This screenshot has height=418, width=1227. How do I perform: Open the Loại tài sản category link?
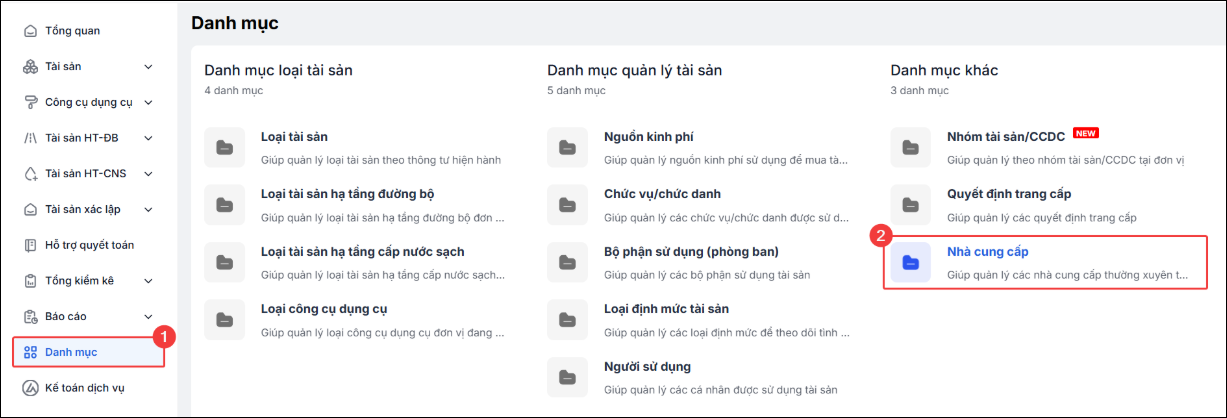[x=294, y=137]
